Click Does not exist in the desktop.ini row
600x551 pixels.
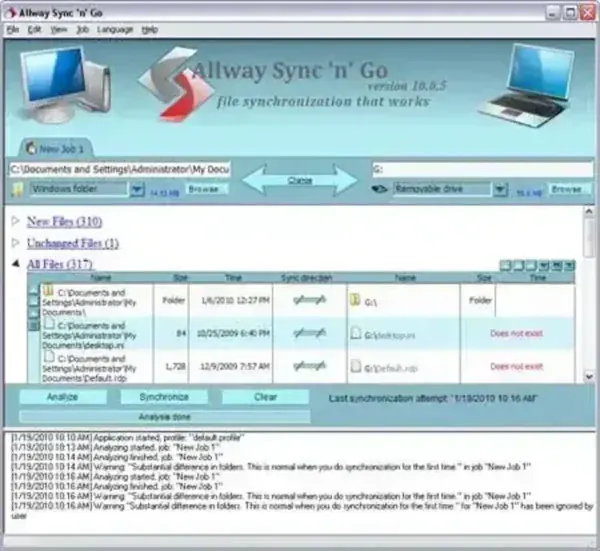[x=516, y=333]
